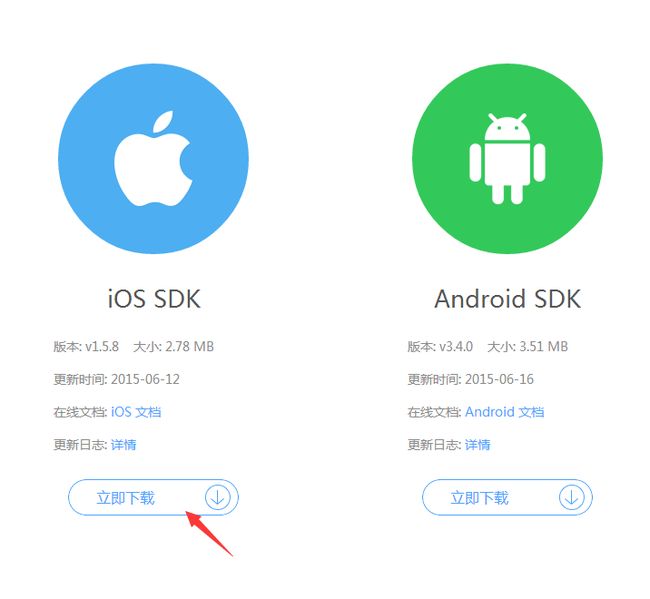The width and height of the screenshot is (650, 599).
Task: Click the Android update date 2015-06-16
Action: pyautogui.click(x=499, y=379)
